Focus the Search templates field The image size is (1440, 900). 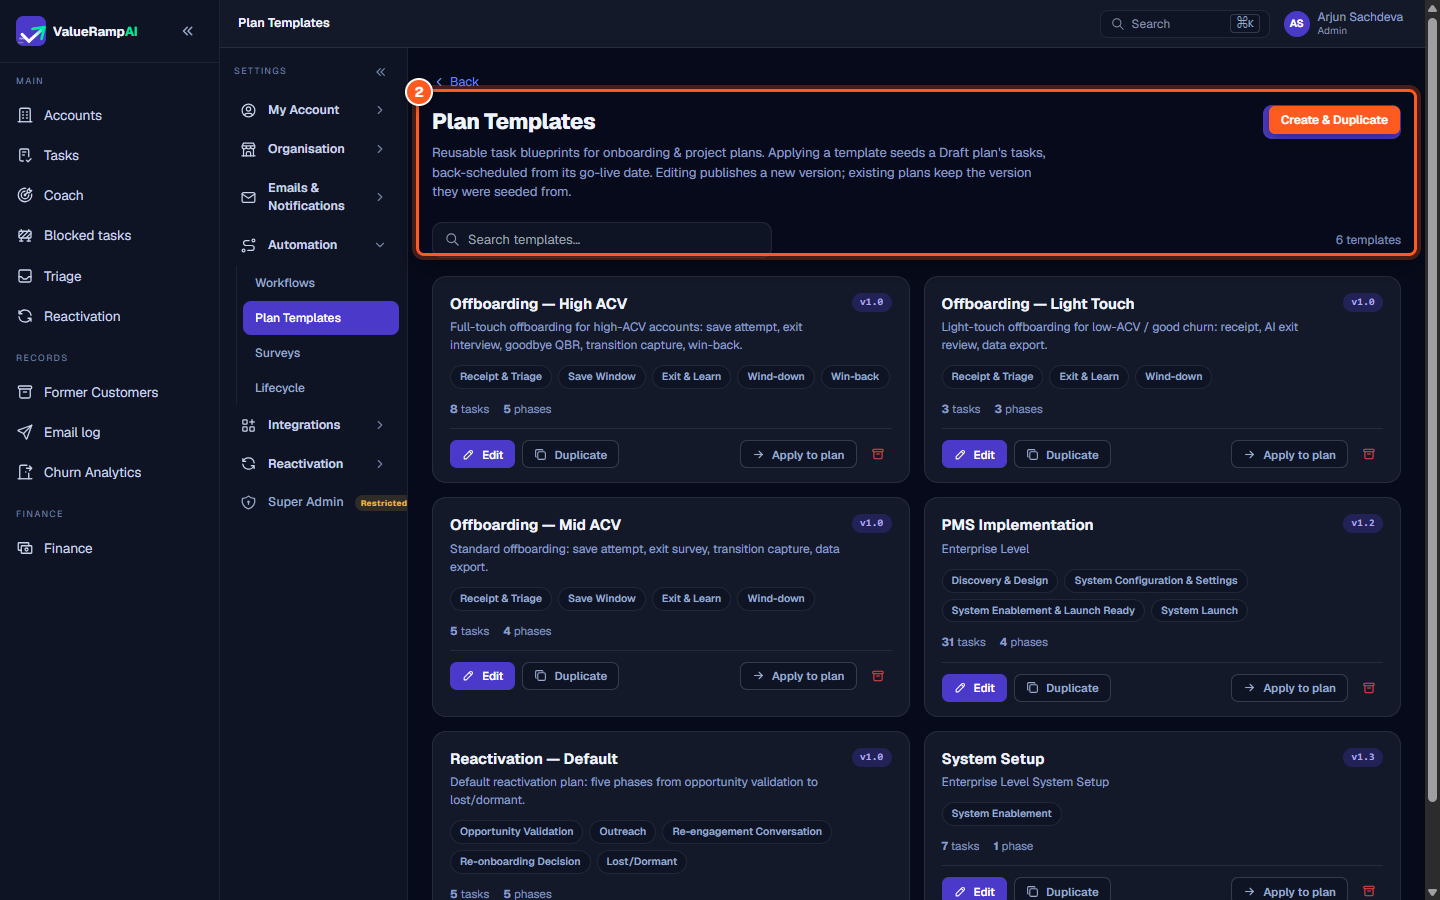click(602, 239)
